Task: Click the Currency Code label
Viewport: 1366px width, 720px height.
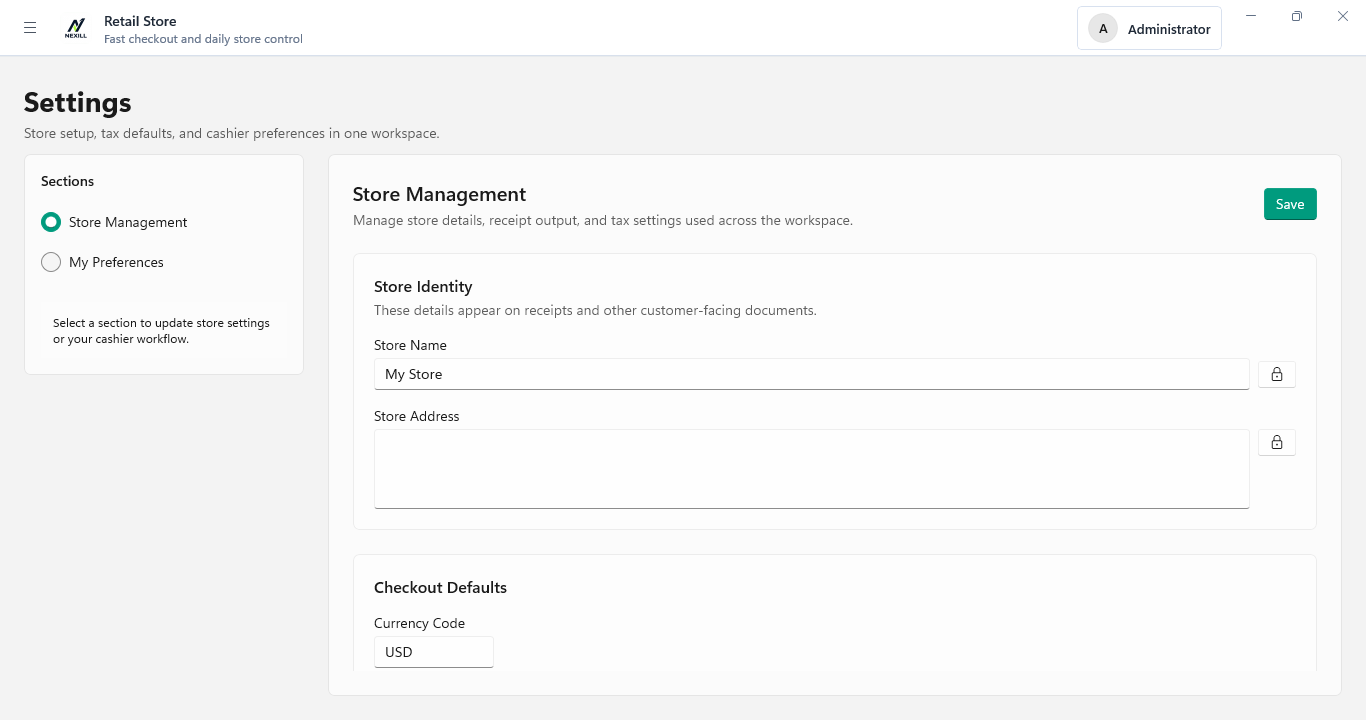Action: (x=419, y=623)
